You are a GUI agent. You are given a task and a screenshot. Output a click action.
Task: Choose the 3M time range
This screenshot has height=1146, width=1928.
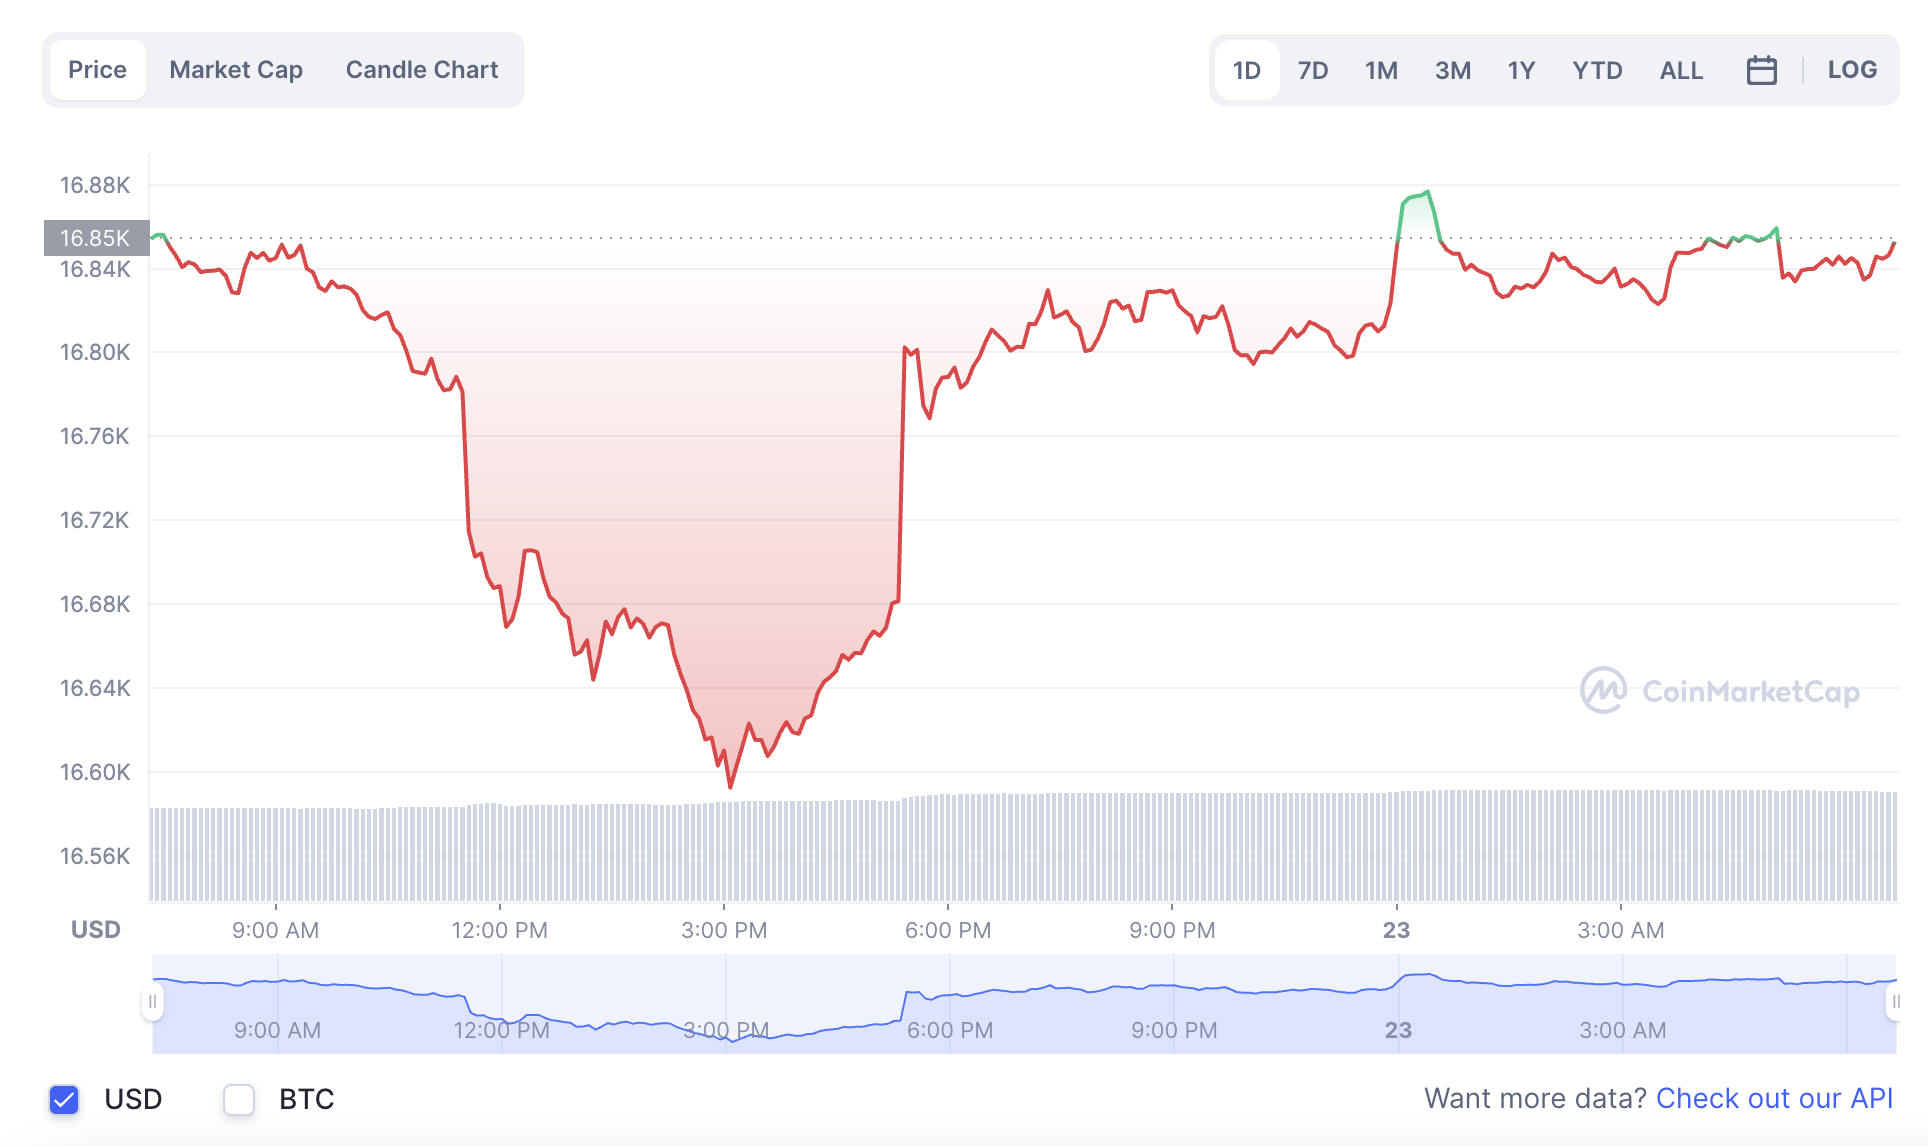(1452, 70)
